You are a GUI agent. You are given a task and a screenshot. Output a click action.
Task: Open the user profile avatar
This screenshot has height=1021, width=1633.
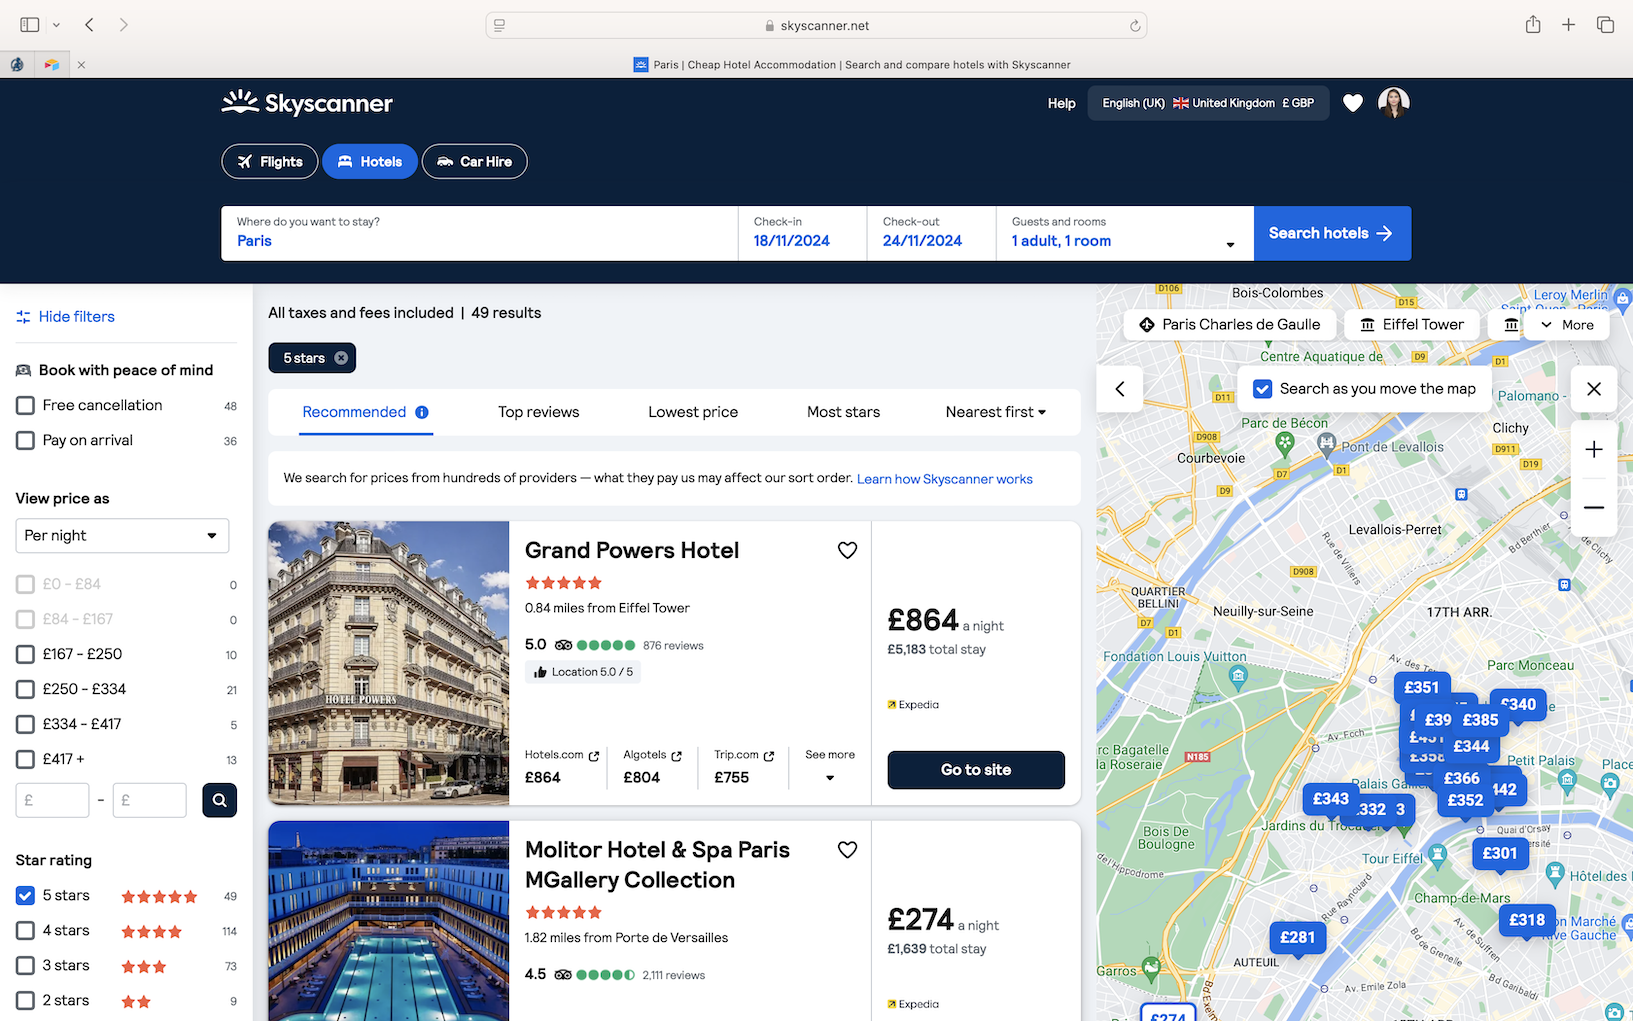click(1394, 102)
